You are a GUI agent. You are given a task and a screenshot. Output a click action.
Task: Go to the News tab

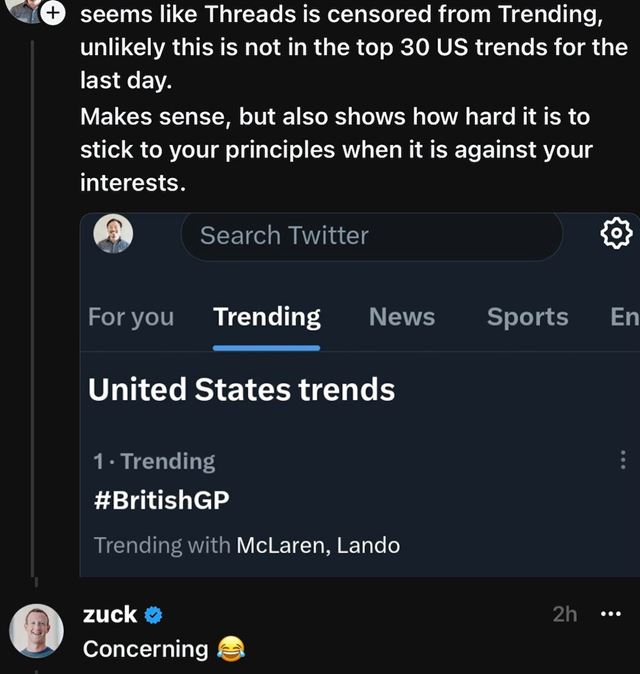pyautogui.click(x=402, y=317)
